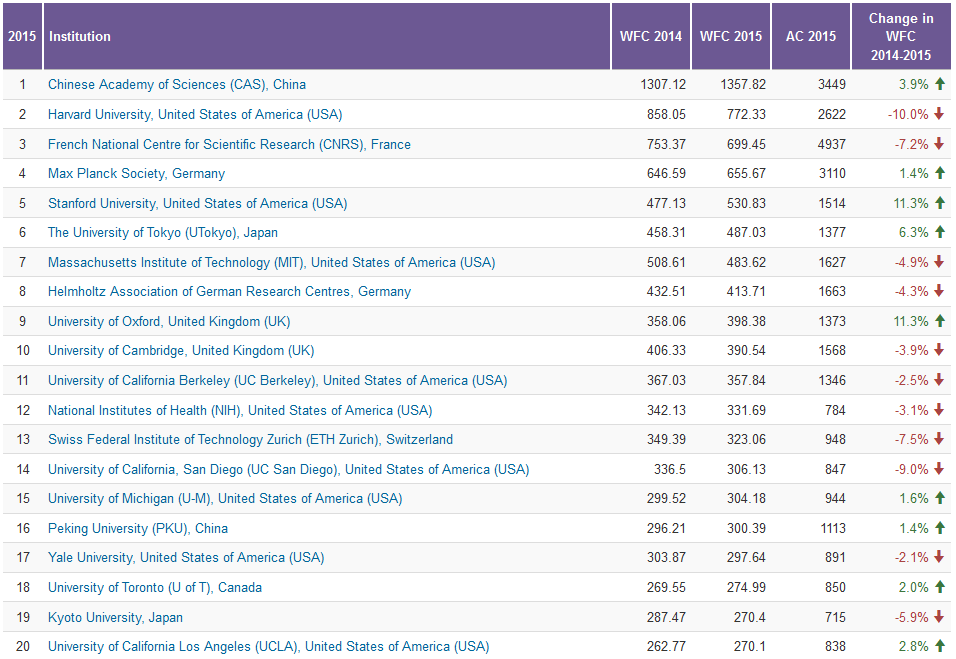Click the green up arrow in Stanford University row

(x=939, y=203)
